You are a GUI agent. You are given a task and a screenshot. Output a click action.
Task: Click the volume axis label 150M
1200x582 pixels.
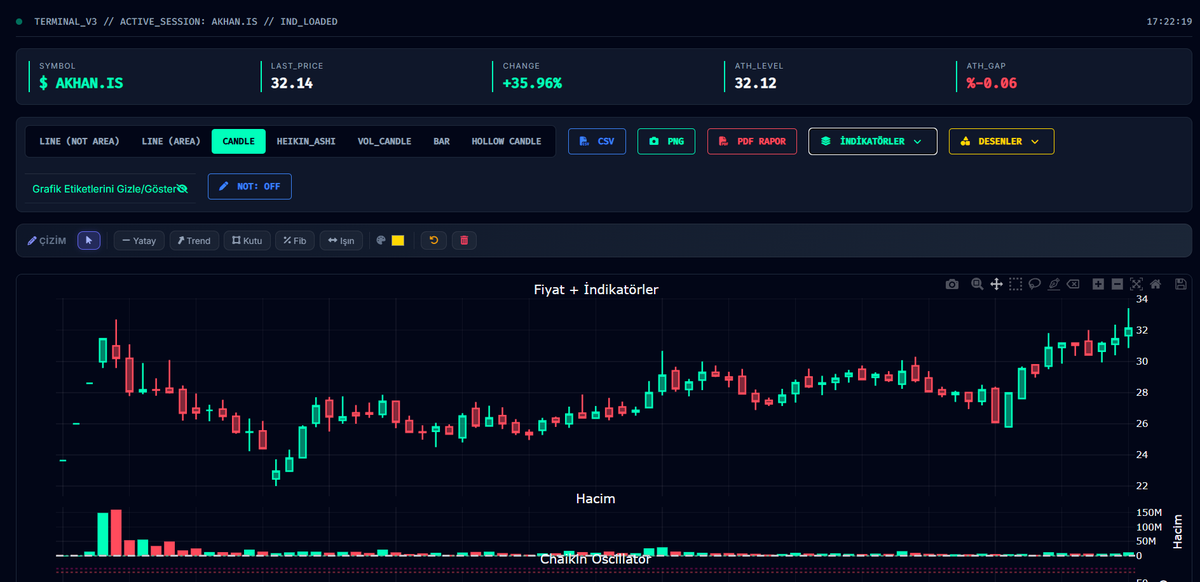tap(1149, 513)
